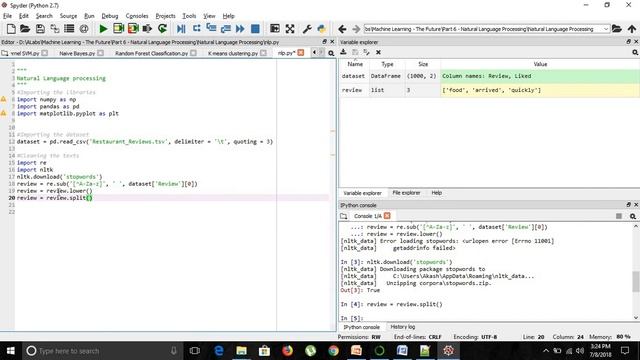Create a new file from the toolbar
Image resolution: width=640 pixels, height=360 pixels.
[11, 29]
